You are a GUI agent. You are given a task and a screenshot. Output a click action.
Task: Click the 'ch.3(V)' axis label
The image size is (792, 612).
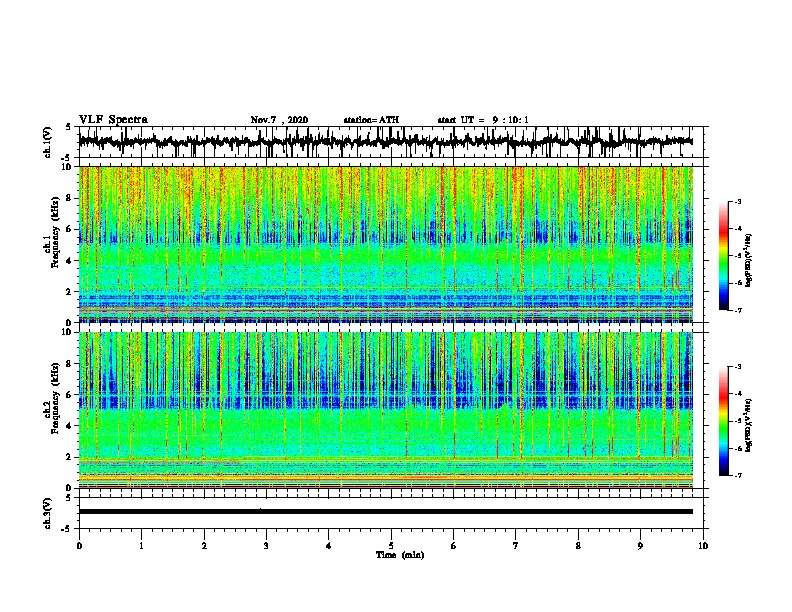pyautogui.click(x=48, y=513)
